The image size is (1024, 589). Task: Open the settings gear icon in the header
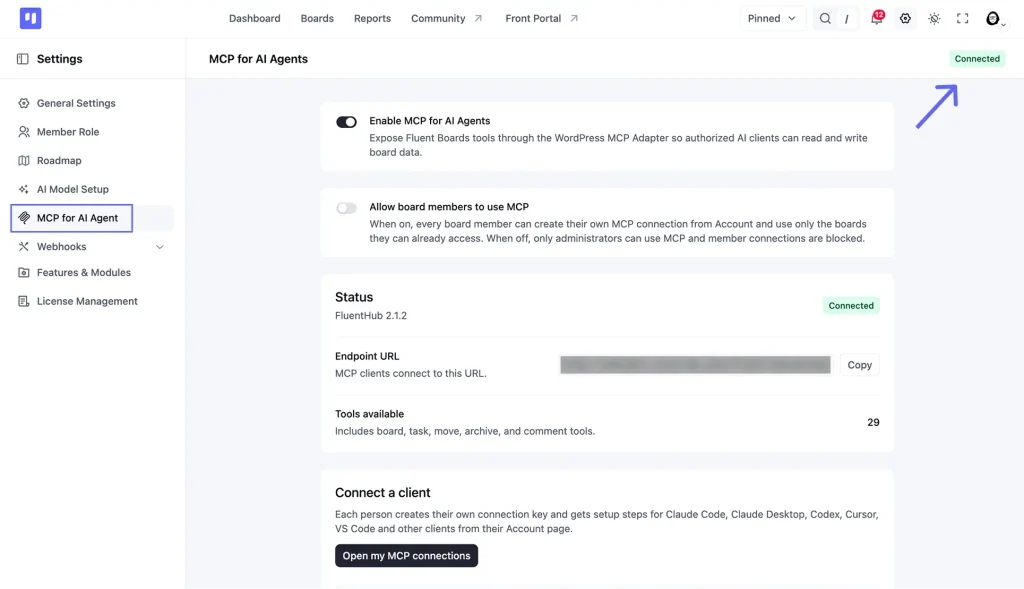click(x=905, y=18)
